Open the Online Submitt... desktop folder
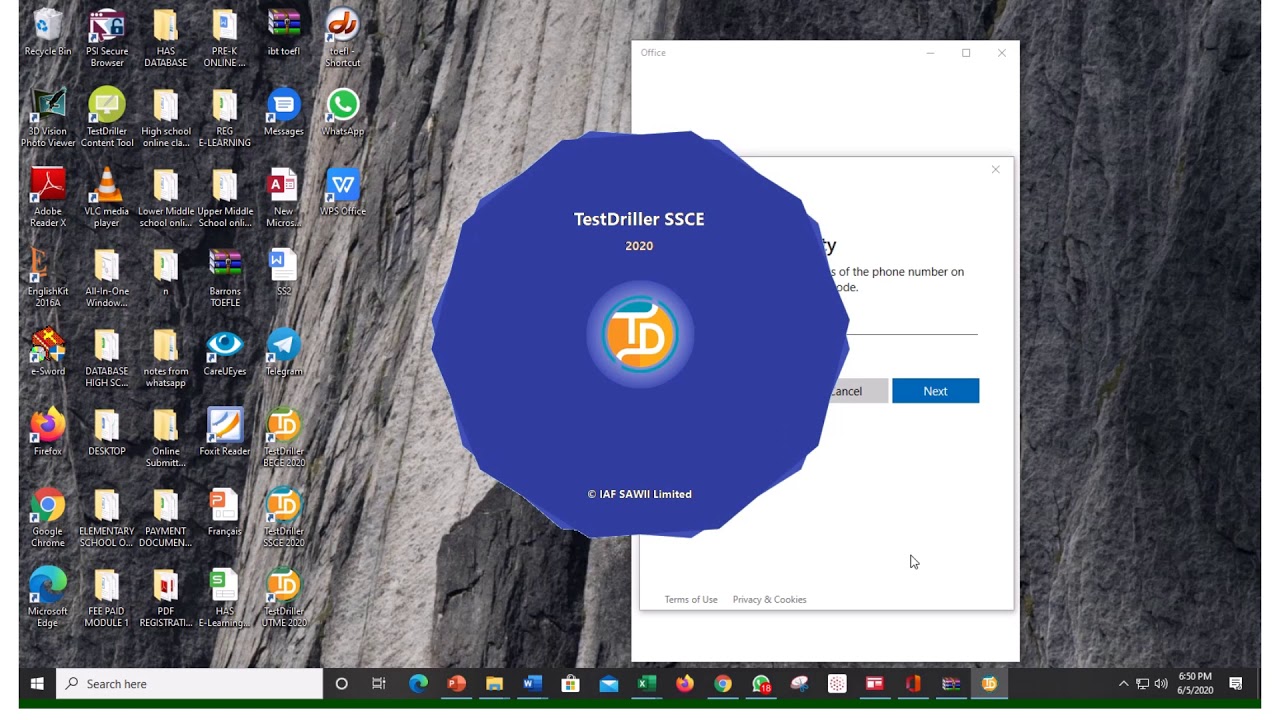 coord(166,439)
